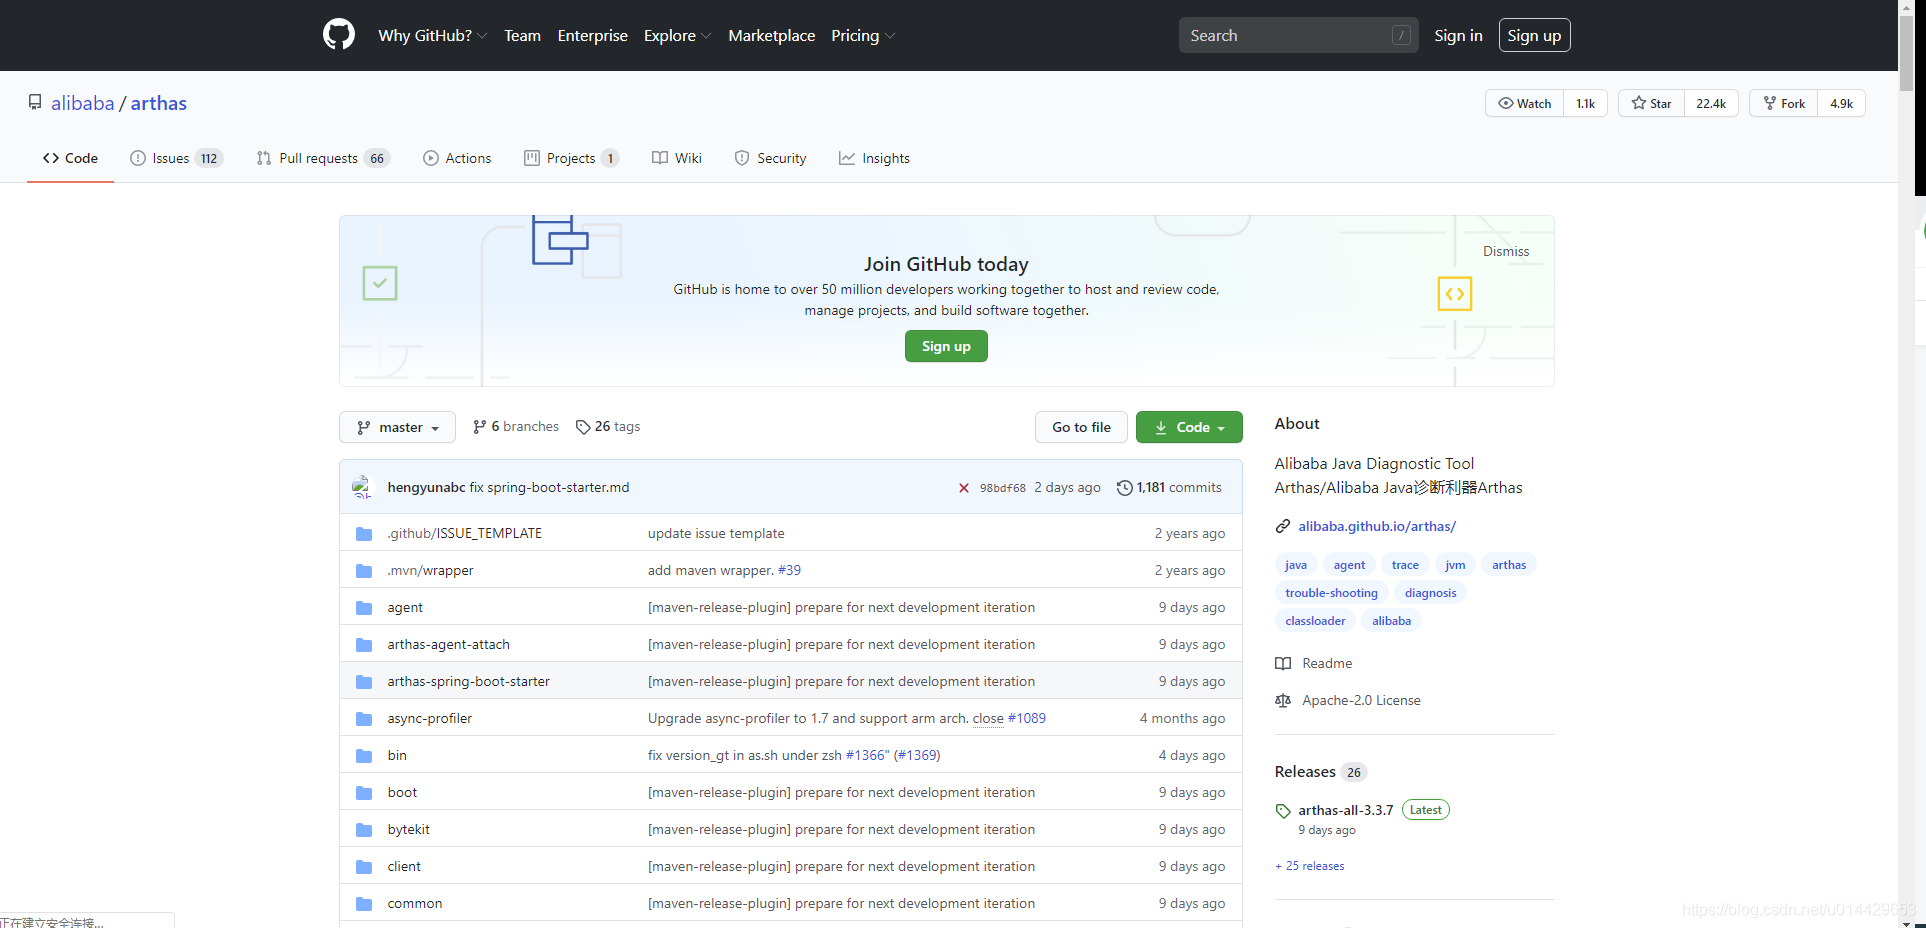Dismiss the Join GitHub banner

[1506, 251]
